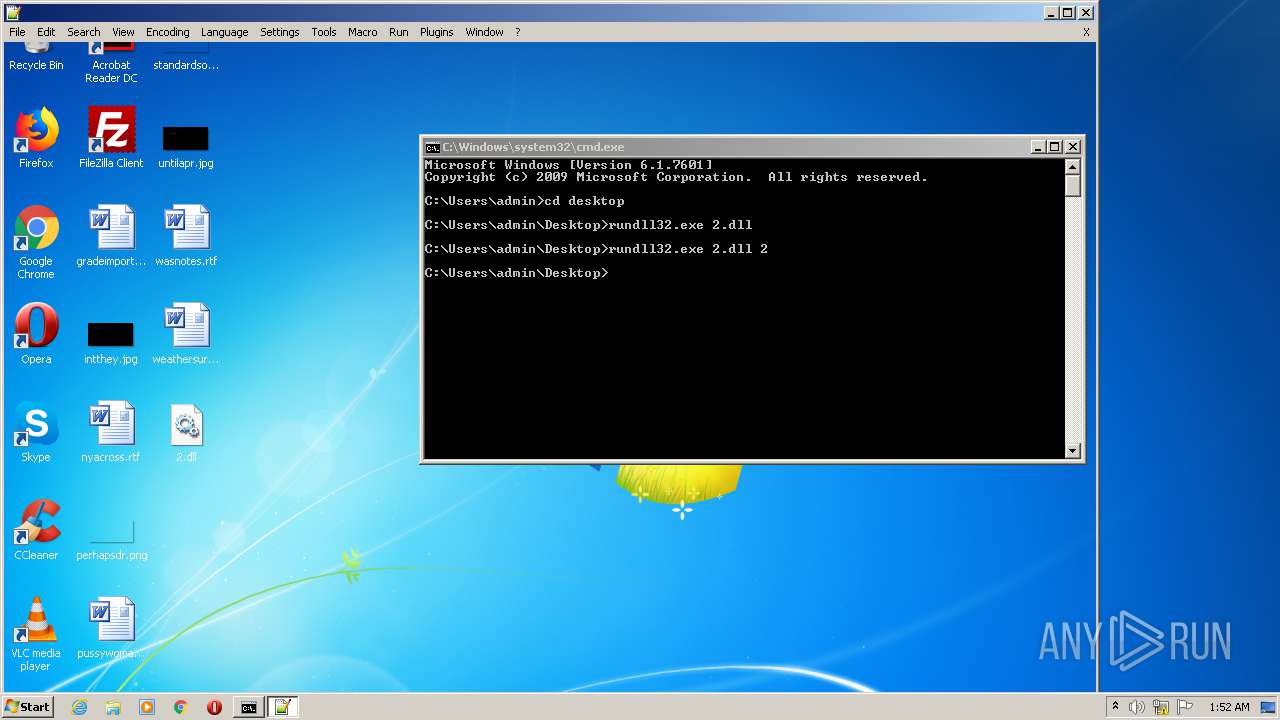Maximize the cmd.exe window
This screenshot has width=1280, height=720.
pos(1054,147)
